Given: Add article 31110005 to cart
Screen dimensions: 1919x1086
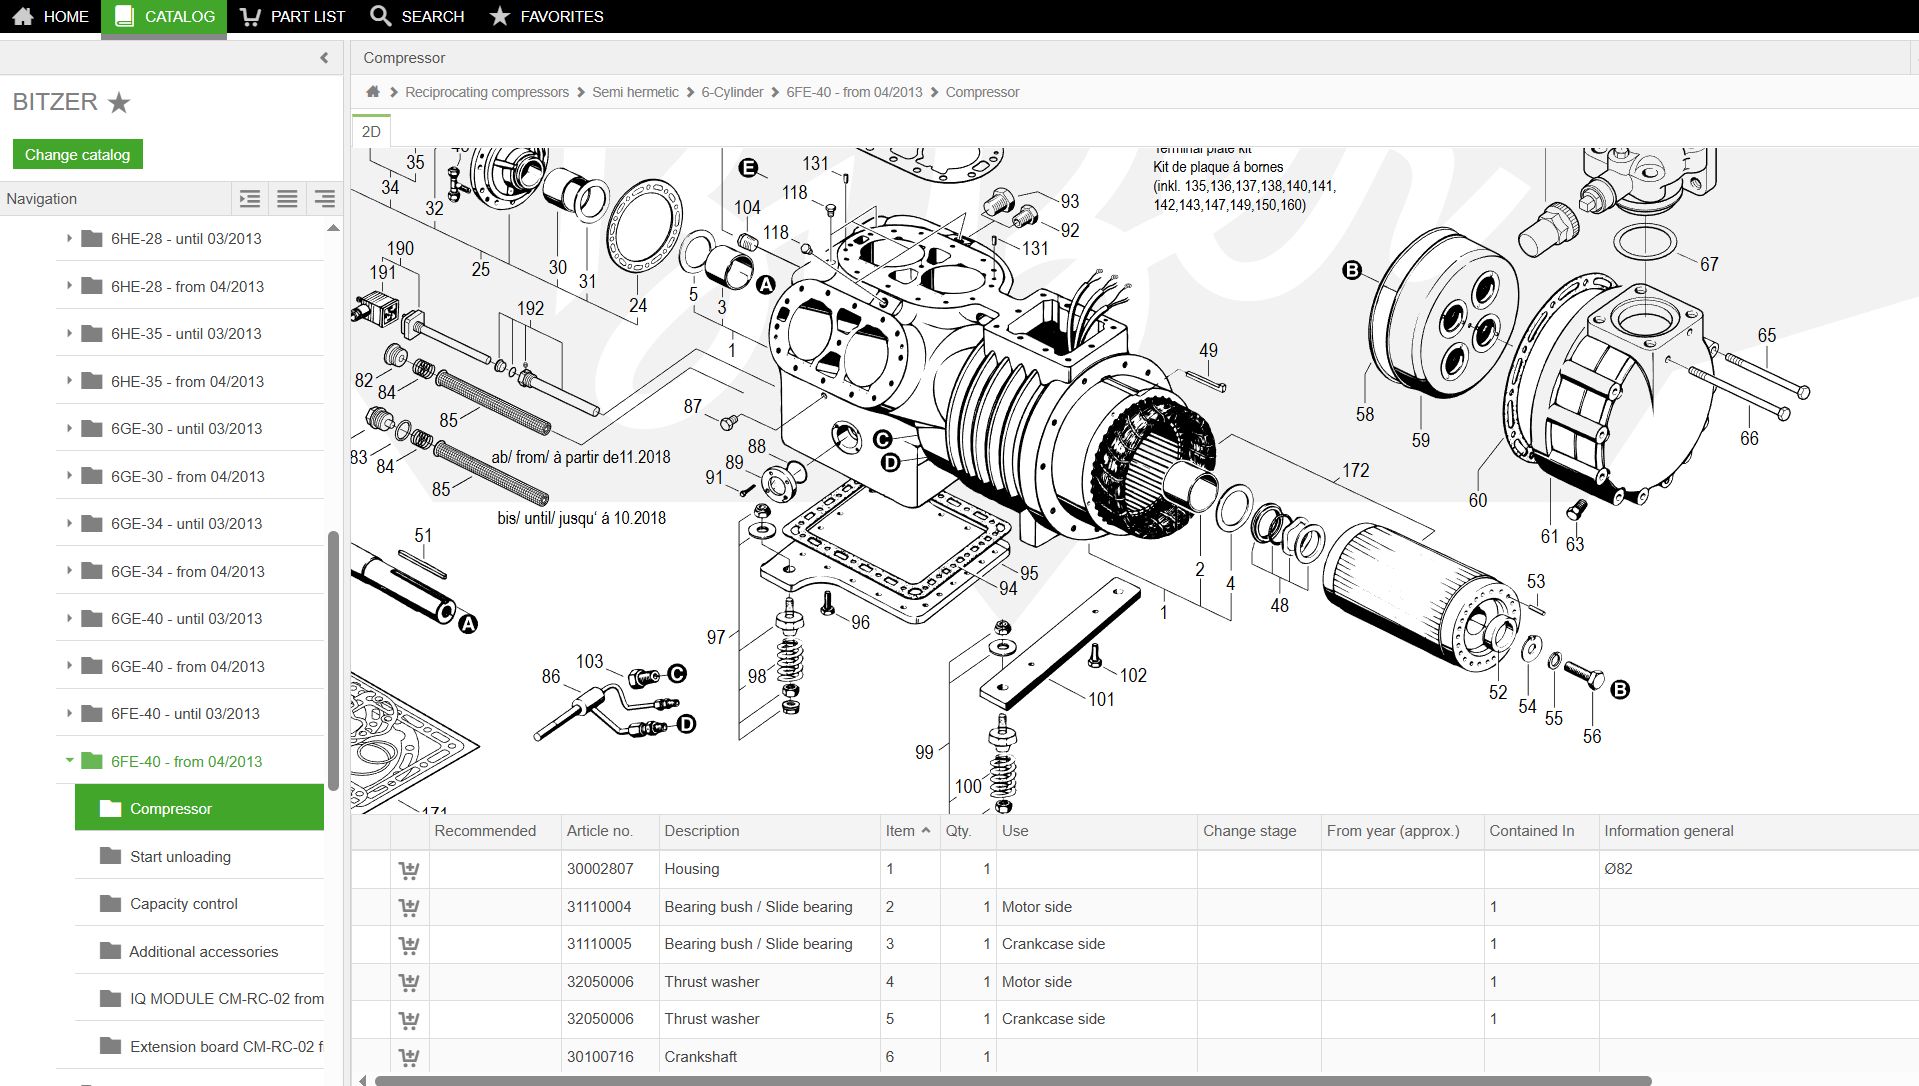Looking at the screenshot, I should pos(409,944).
